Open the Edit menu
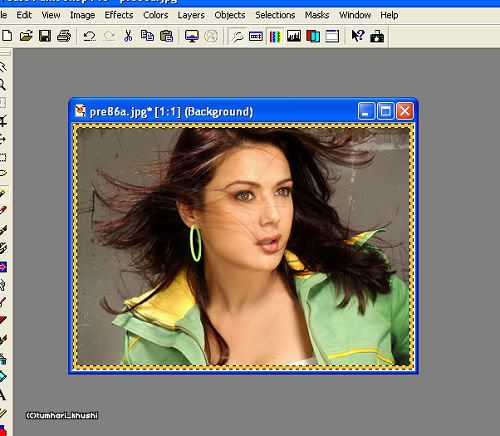The width and height of the screenshot is (500, 436). pos(24,15)
